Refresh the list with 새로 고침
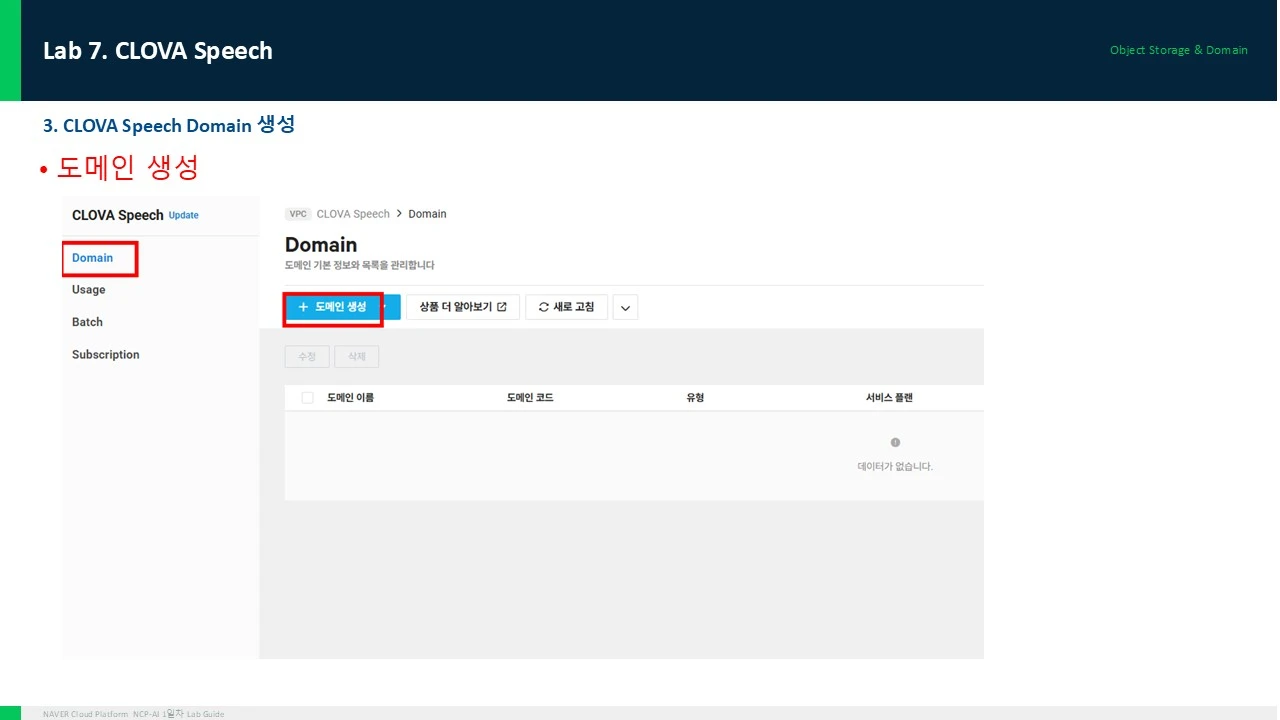Image resolution: width=1280 pixels, height=720 pixels. point(566,307)
